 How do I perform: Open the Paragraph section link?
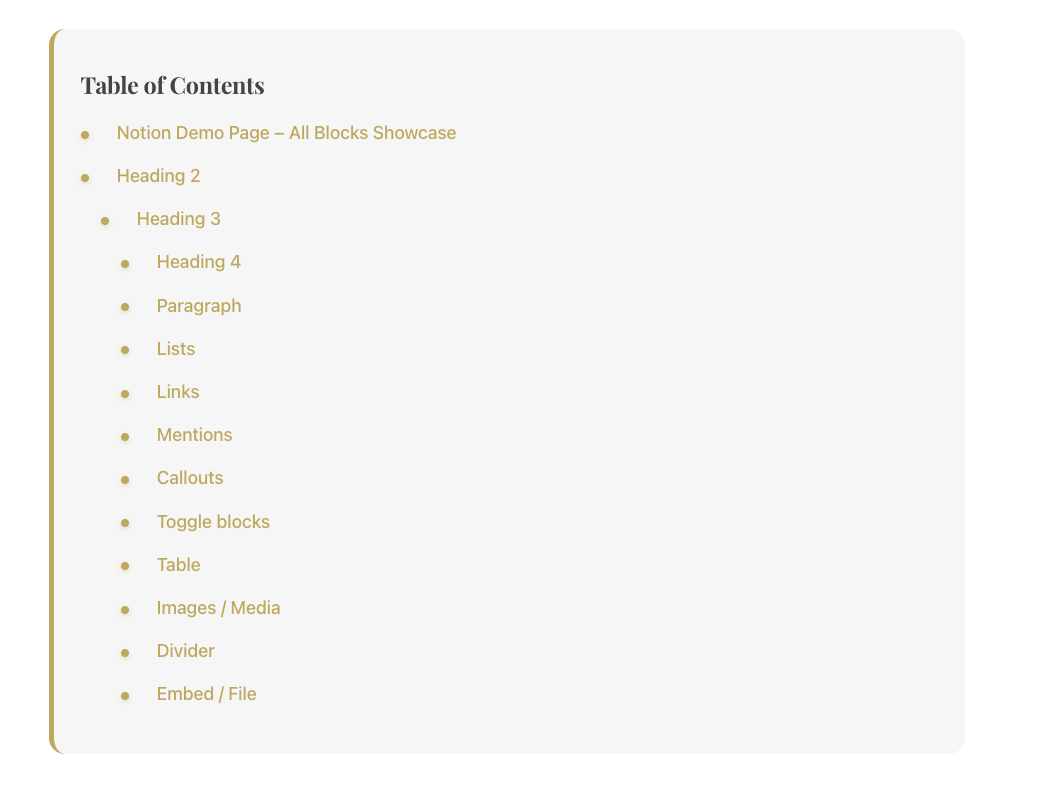pos(198,305)
